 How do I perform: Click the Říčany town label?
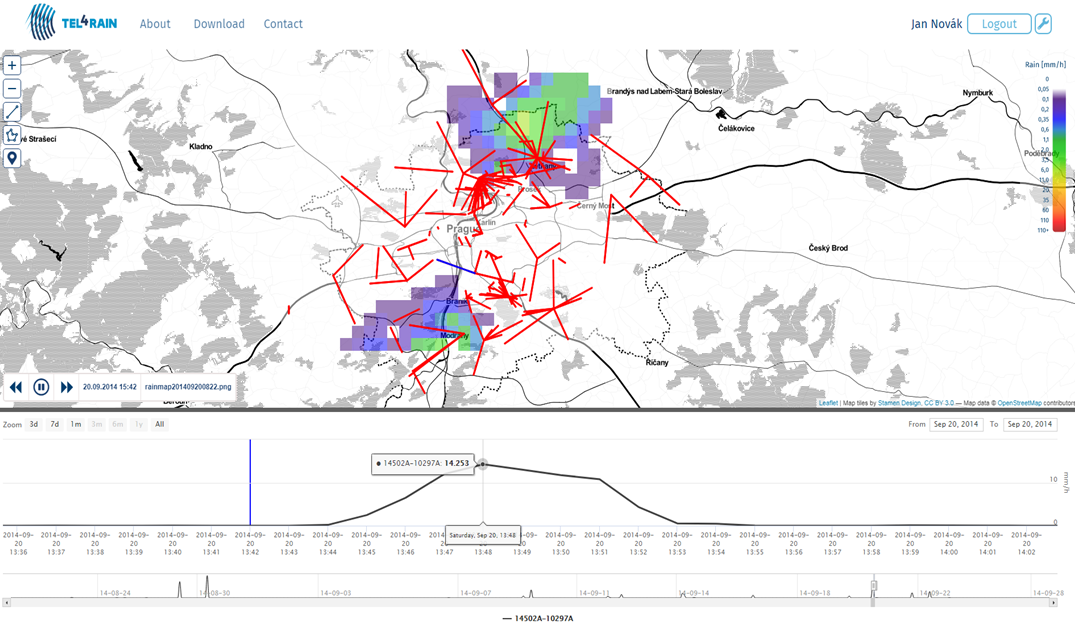pos(657,362)
